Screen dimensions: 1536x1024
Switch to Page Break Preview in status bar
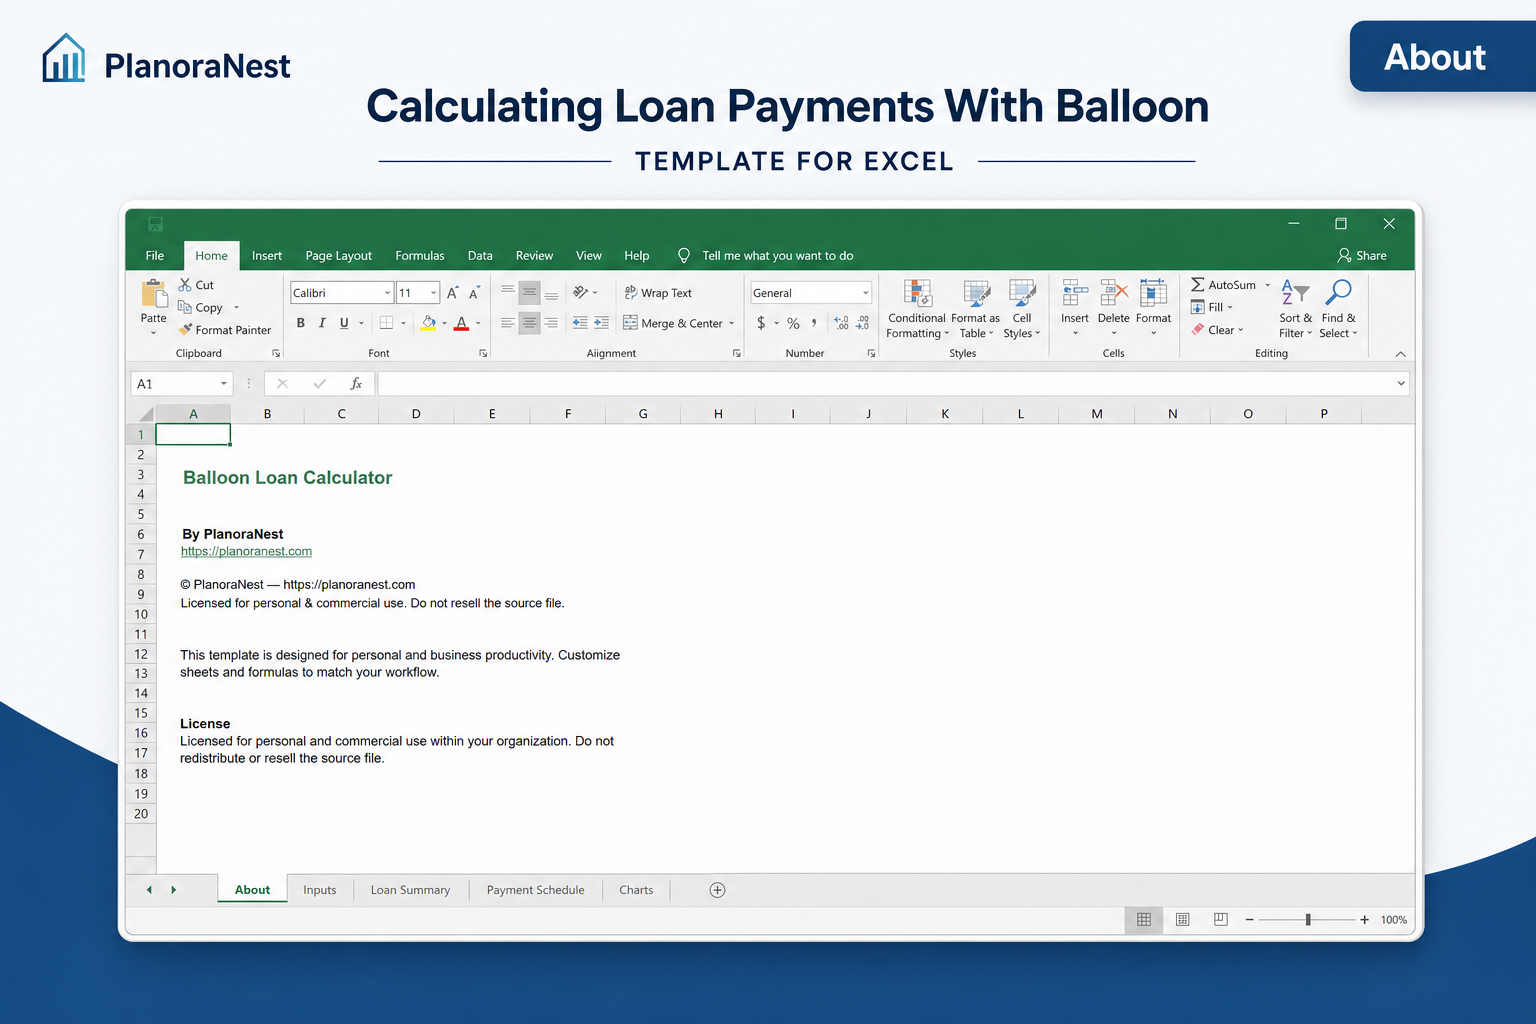coord(1220,919)
